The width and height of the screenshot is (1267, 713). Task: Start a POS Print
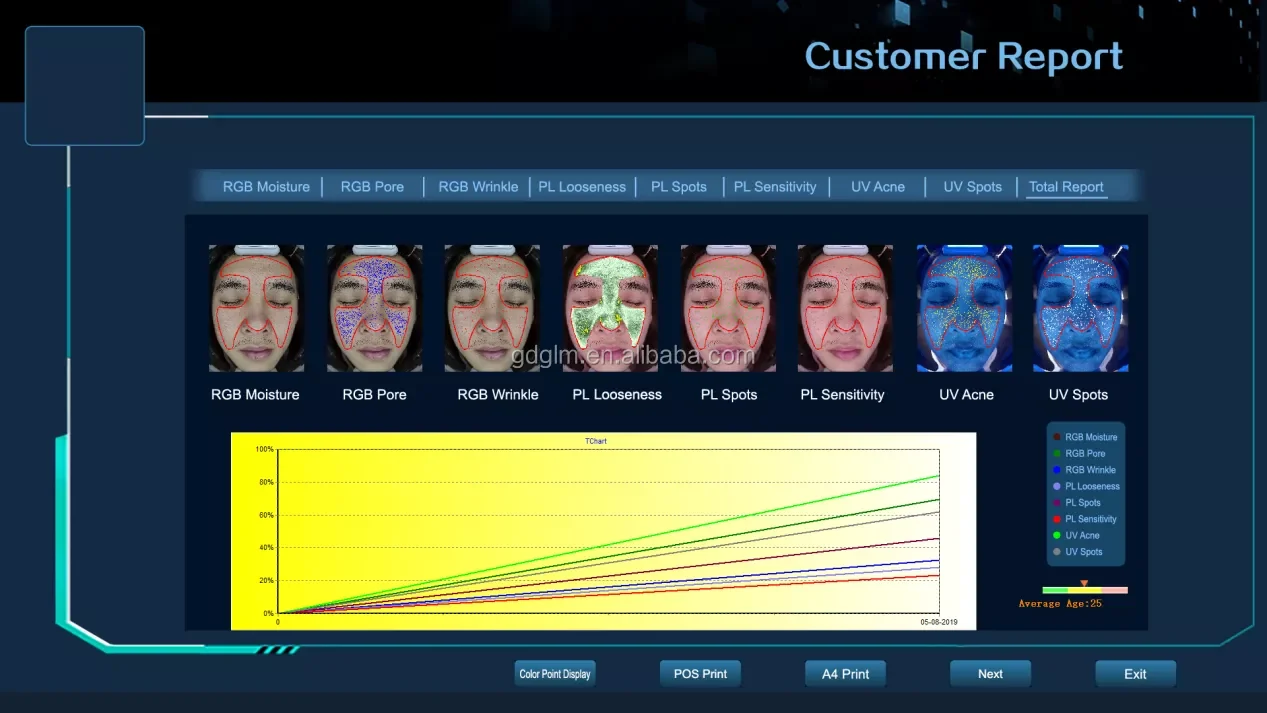pos(700,673)
